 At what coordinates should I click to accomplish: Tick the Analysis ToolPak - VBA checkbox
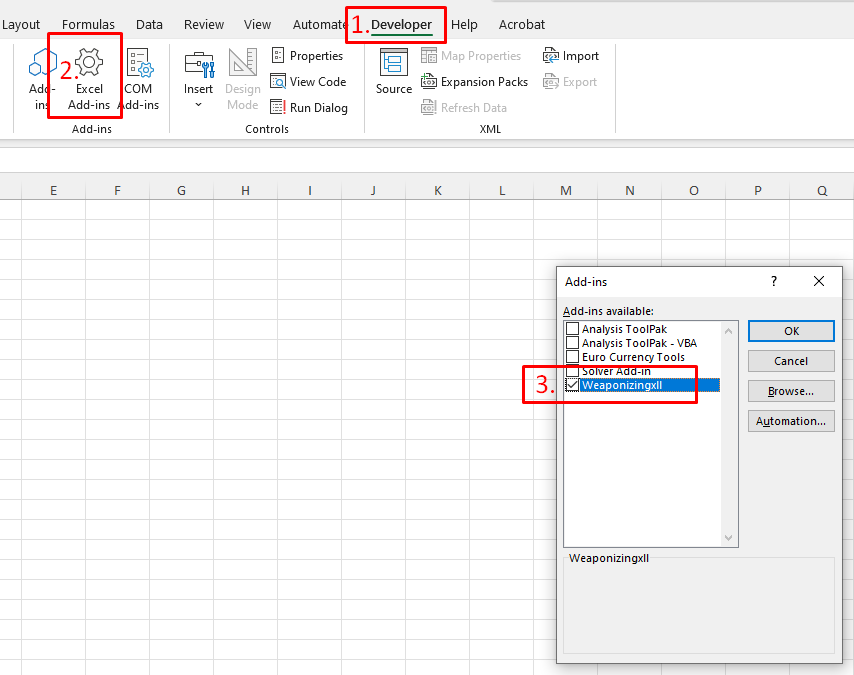pyautogui.click(x=572, y=343)
